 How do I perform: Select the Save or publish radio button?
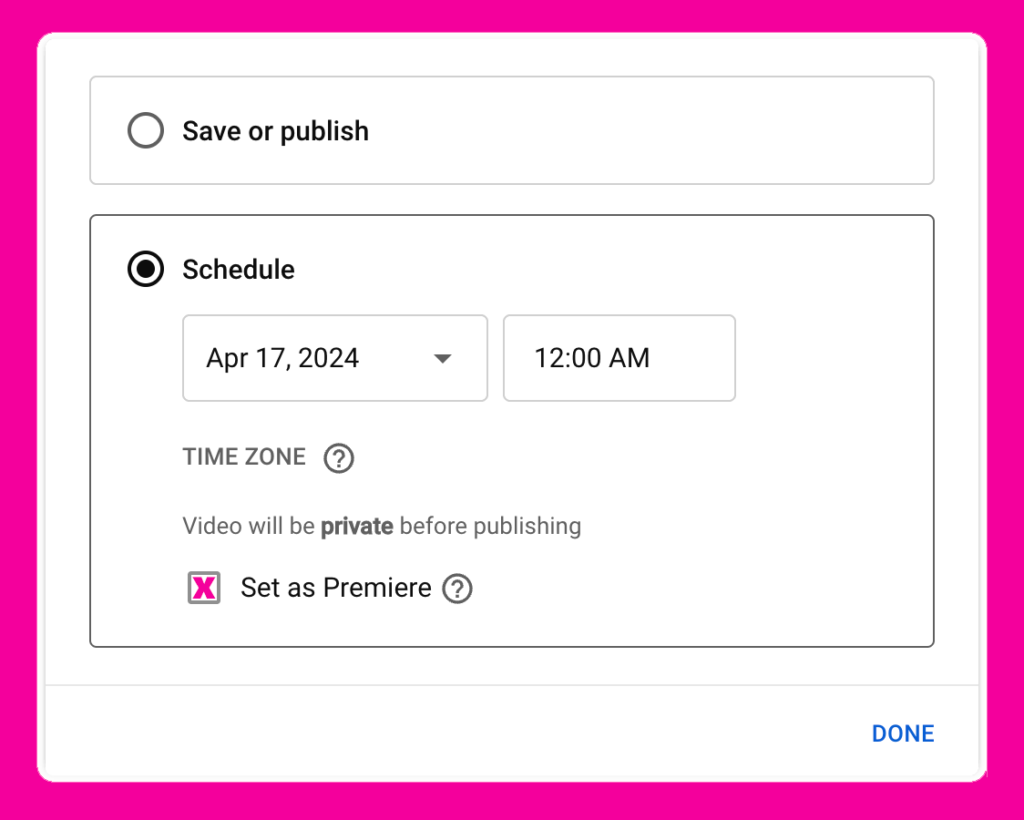[x=146, y=131]
